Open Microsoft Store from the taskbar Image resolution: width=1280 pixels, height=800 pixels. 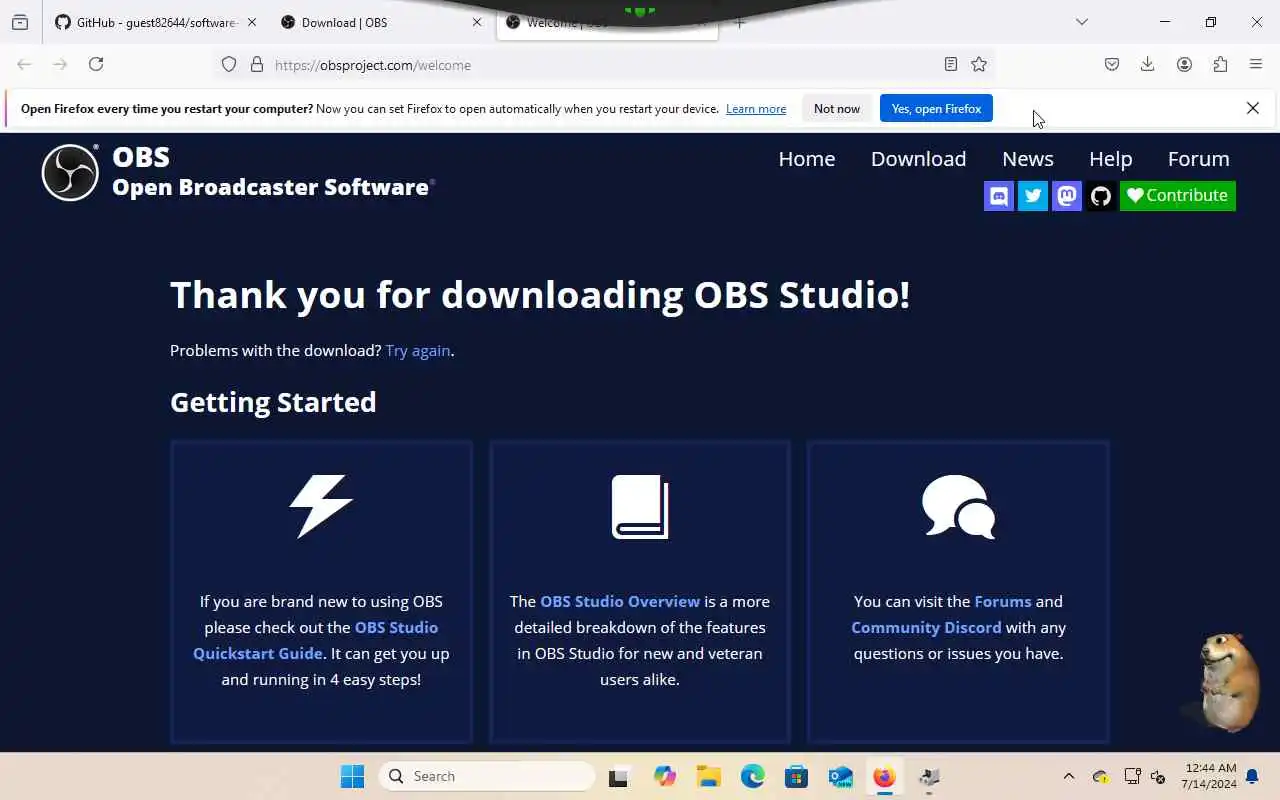[797, 776]
